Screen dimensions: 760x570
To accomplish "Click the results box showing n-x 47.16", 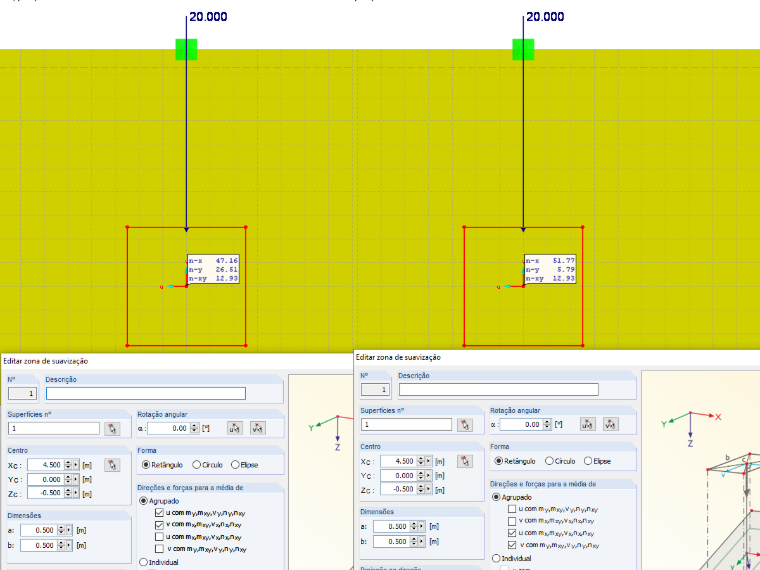I will tap(213, 269).
